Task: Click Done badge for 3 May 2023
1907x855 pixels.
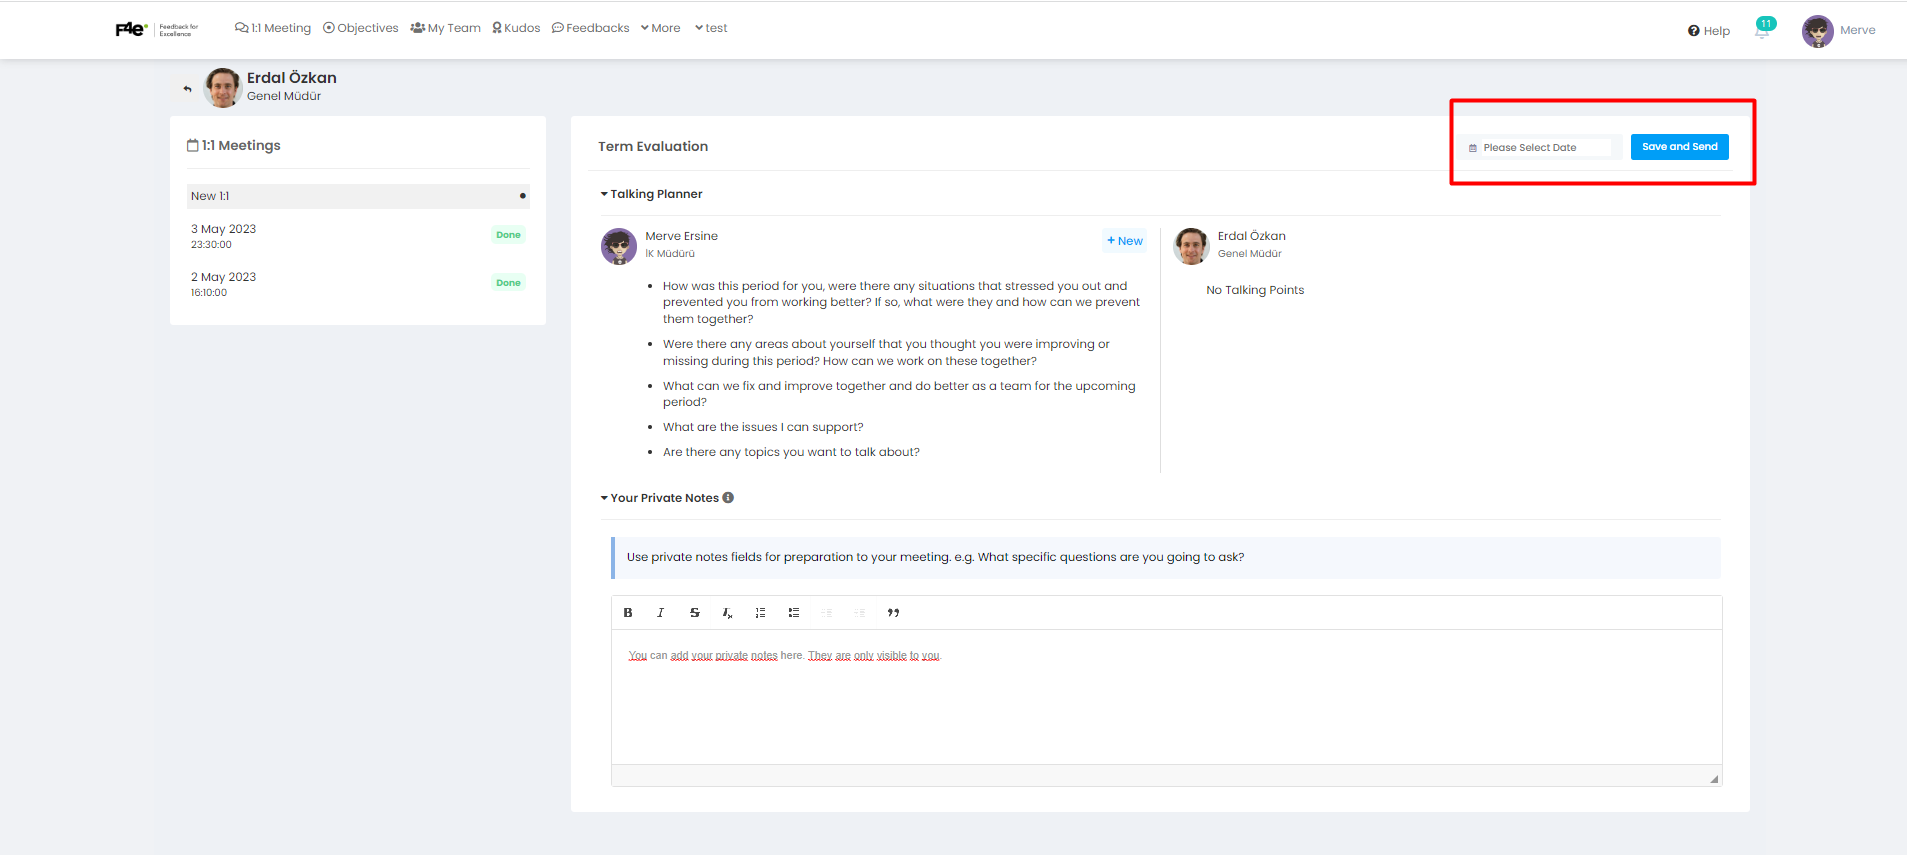Action: pyautogui.click(x=508, y=235)
